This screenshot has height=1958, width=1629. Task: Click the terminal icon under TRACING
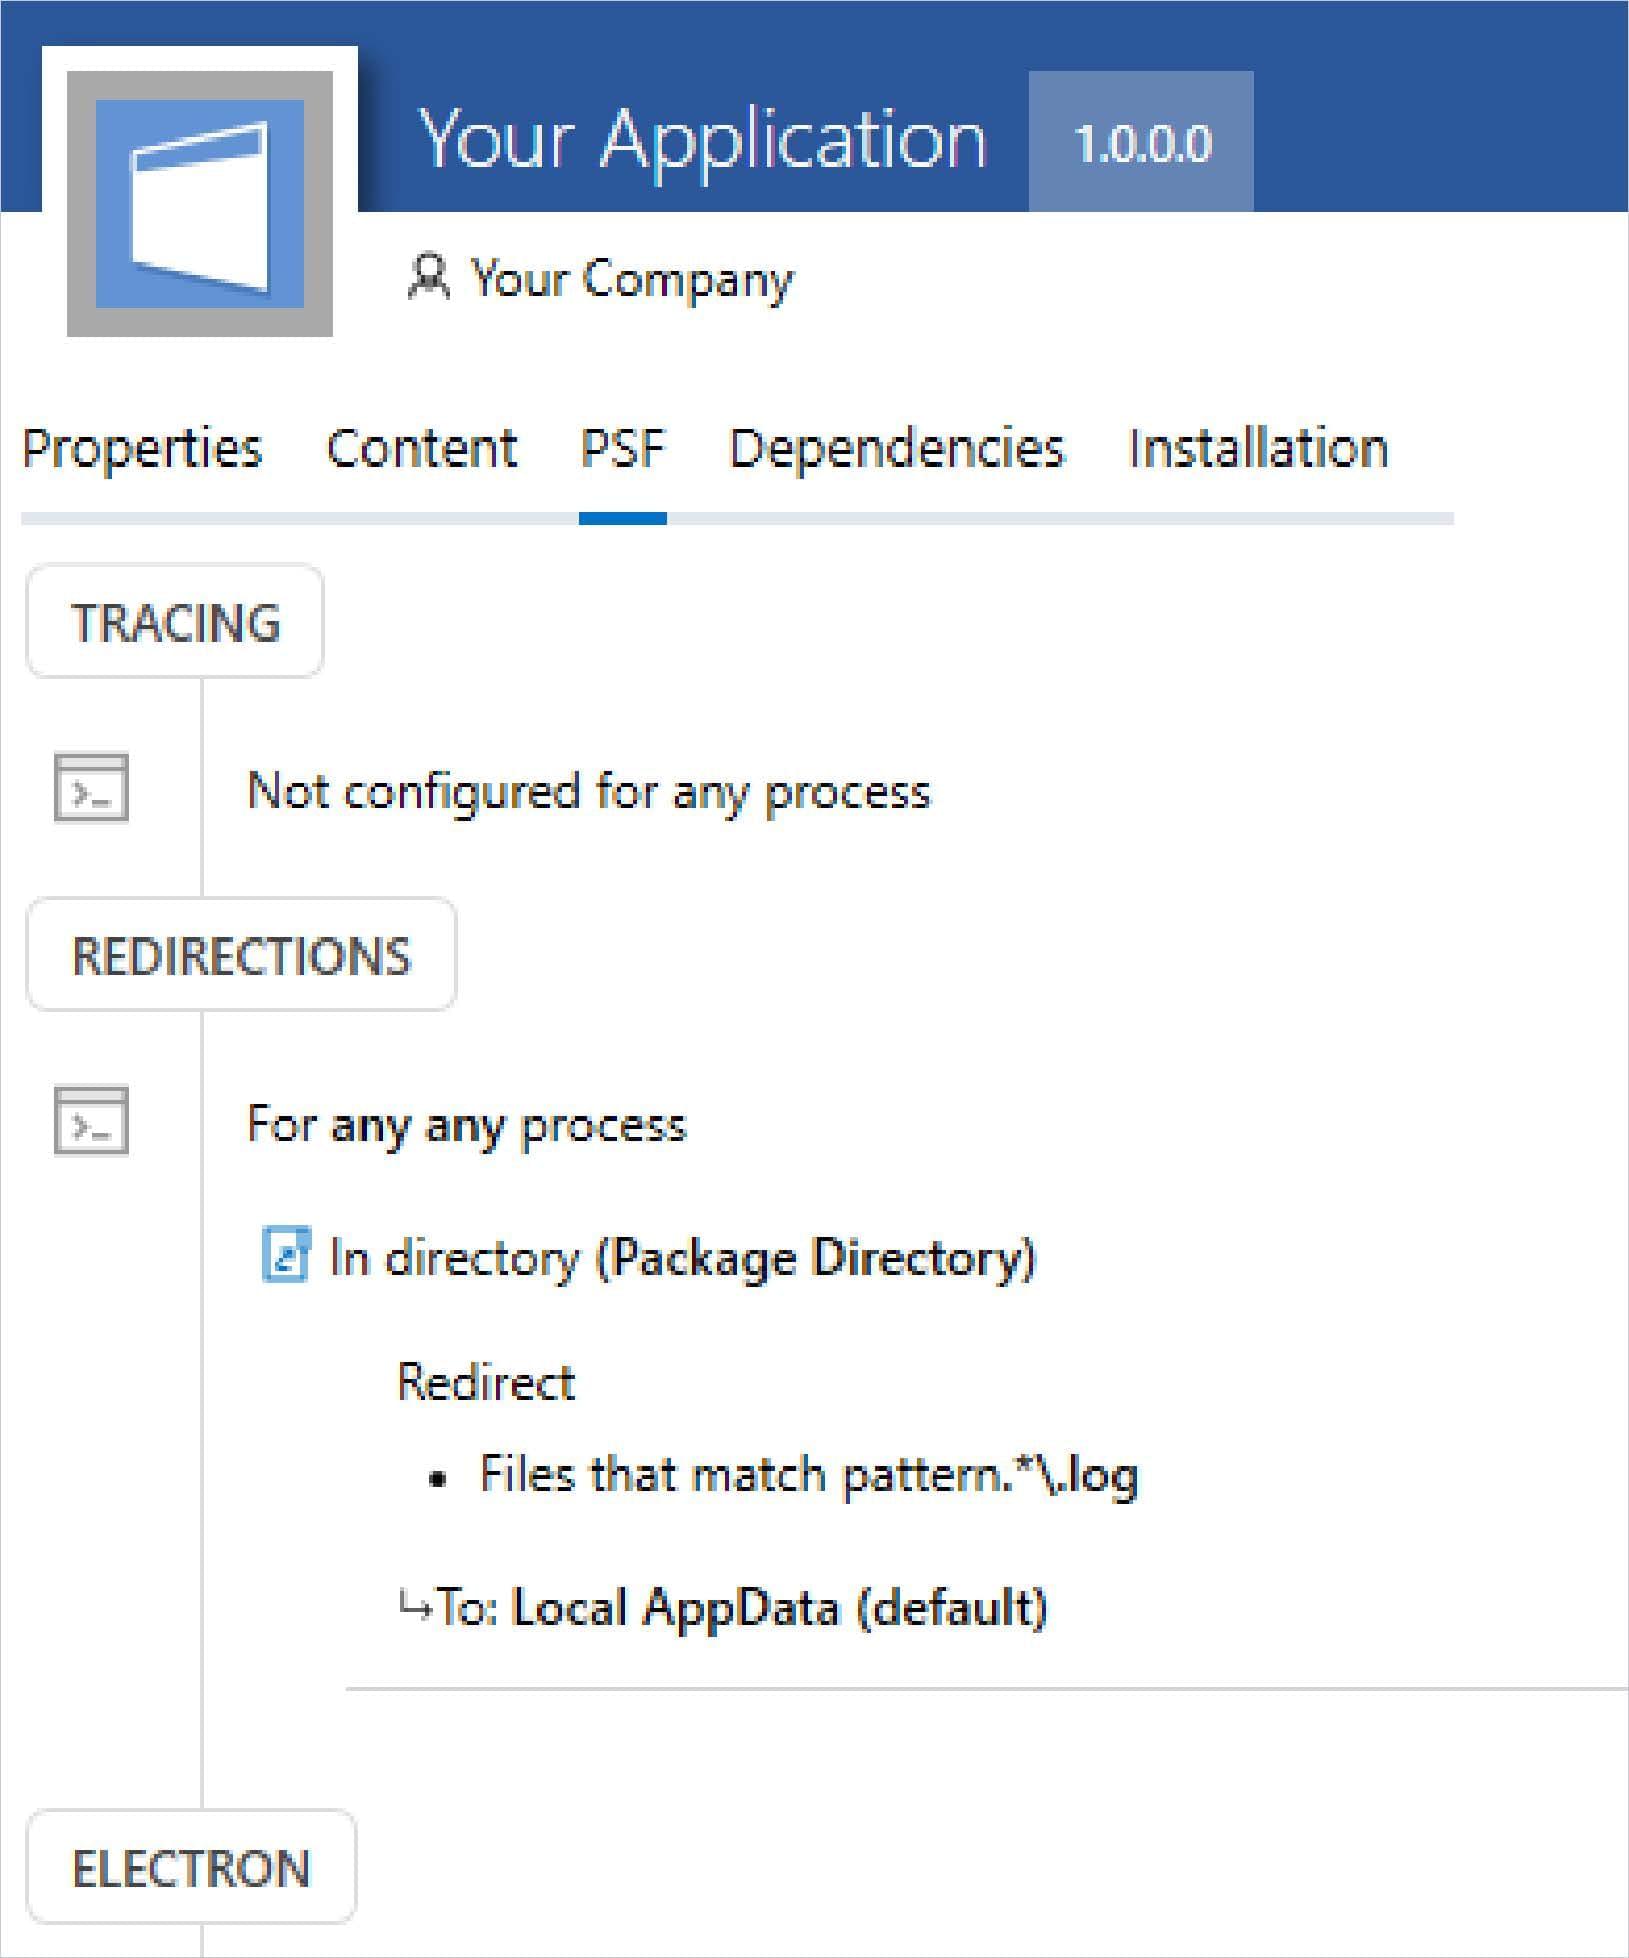pyautogui.click(x=91, y=788)
